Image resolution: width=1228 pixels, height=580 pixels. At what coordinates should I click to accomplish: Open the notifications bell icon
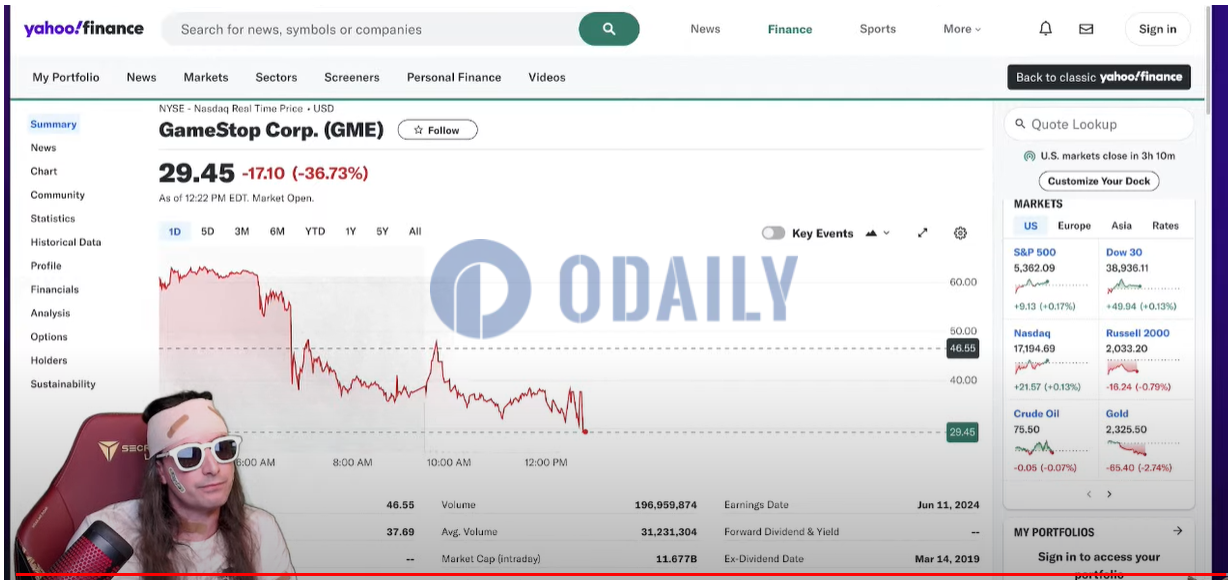[x=1045, y=29]
